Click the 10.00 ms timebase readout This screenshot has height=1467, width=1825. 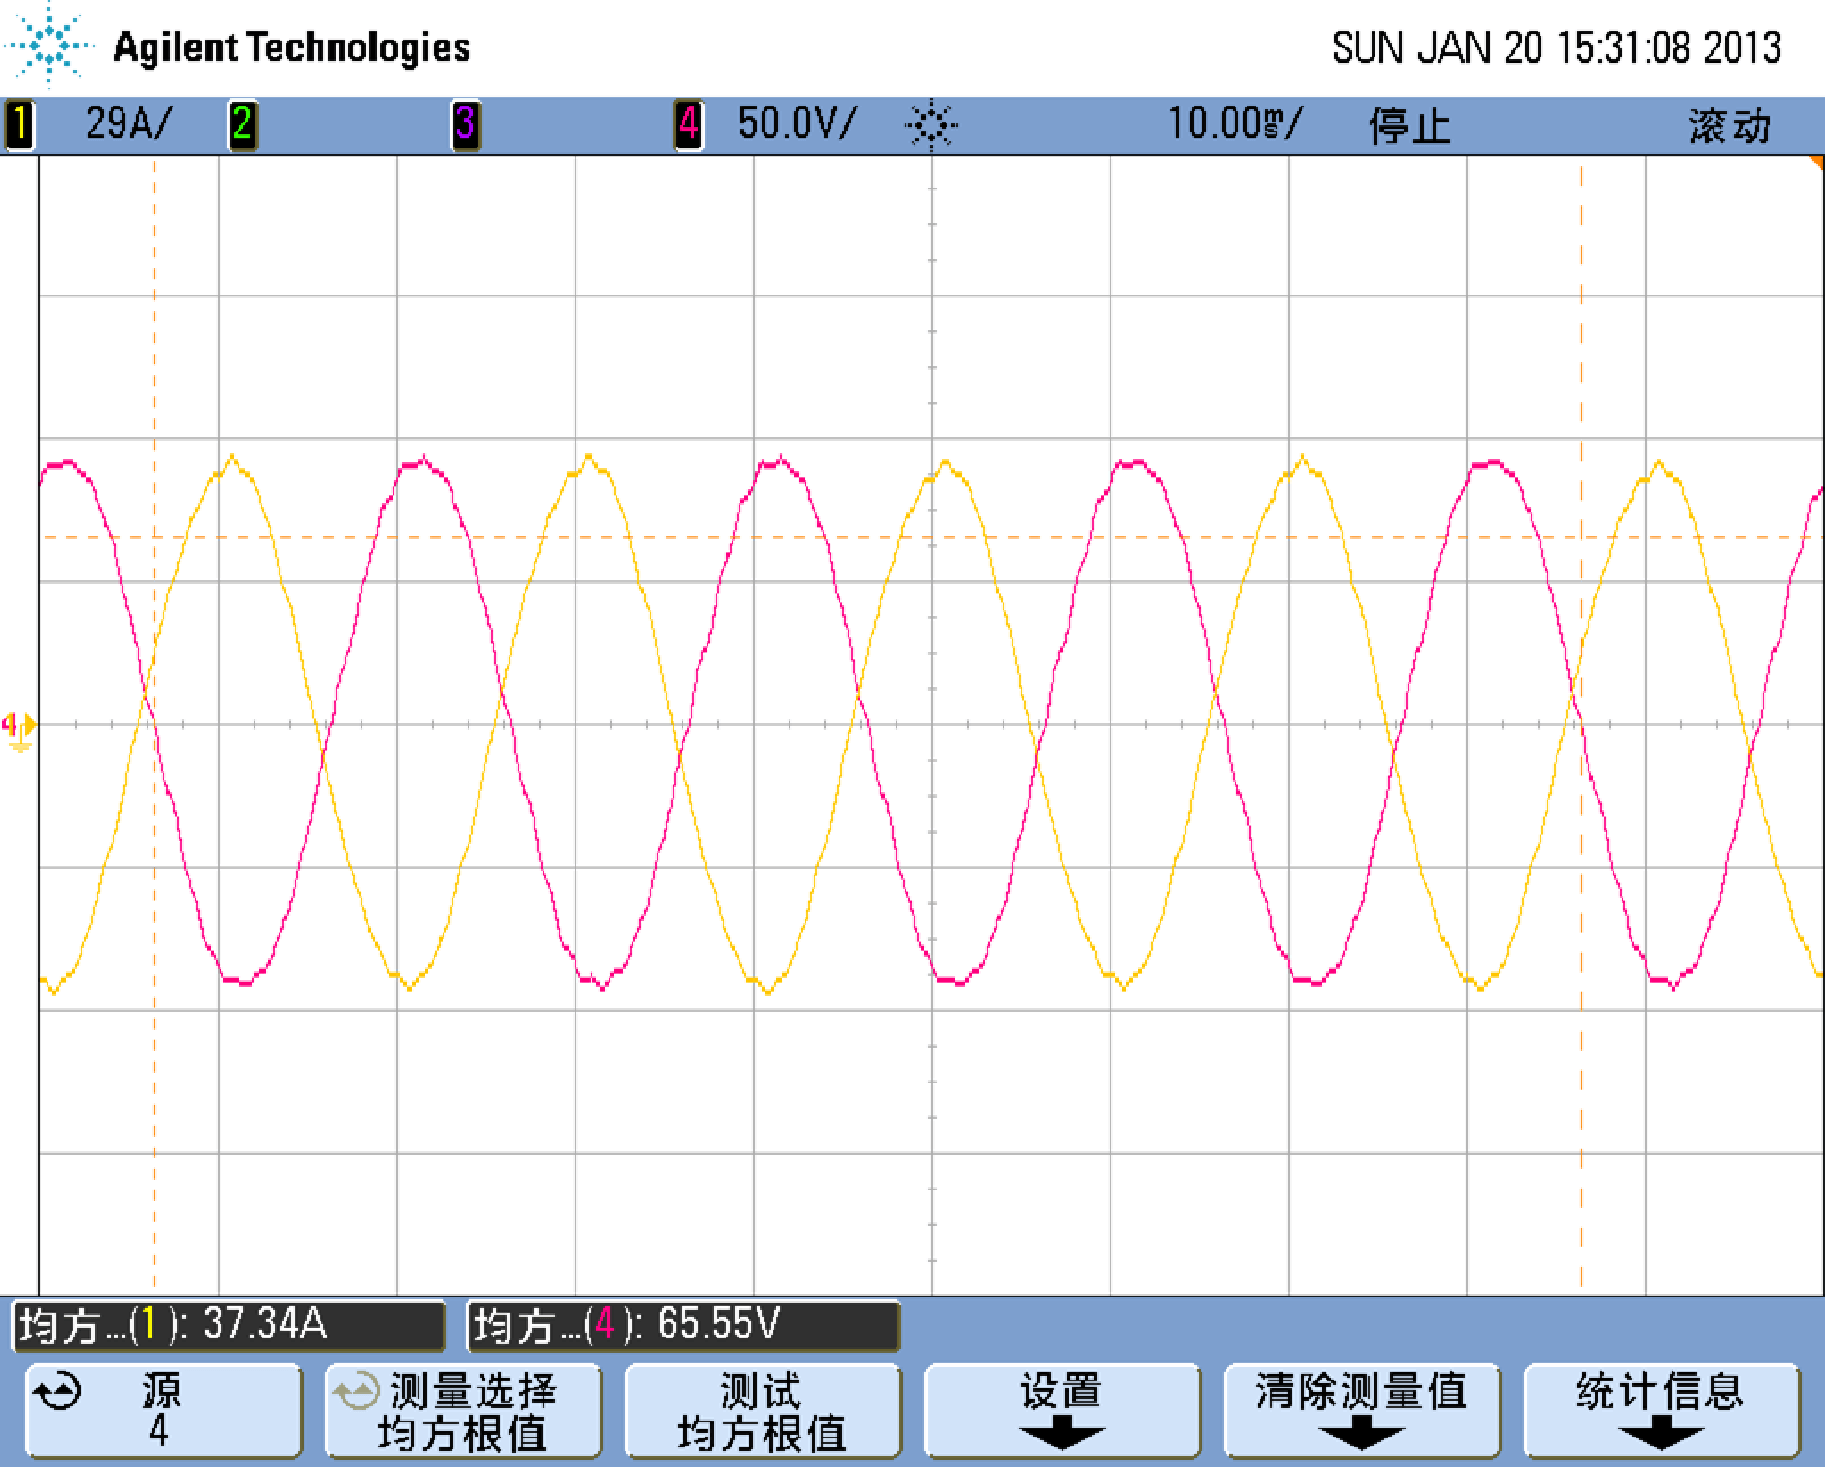(x=1233, y=124)
